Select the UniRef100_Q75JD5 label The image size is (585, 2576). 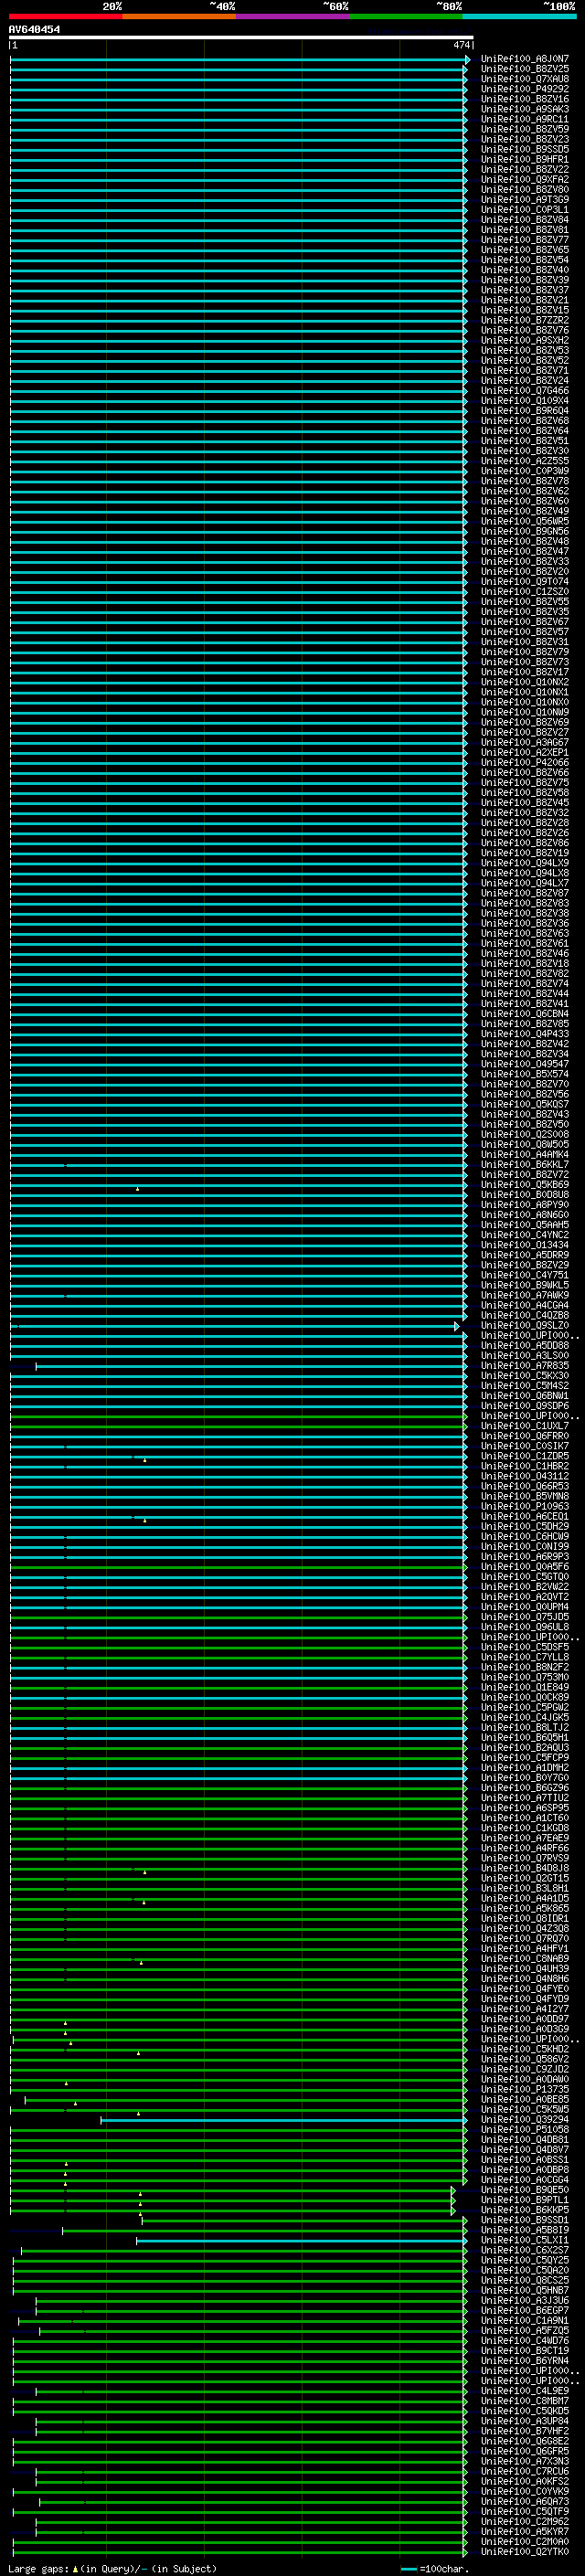point(525,1617)
